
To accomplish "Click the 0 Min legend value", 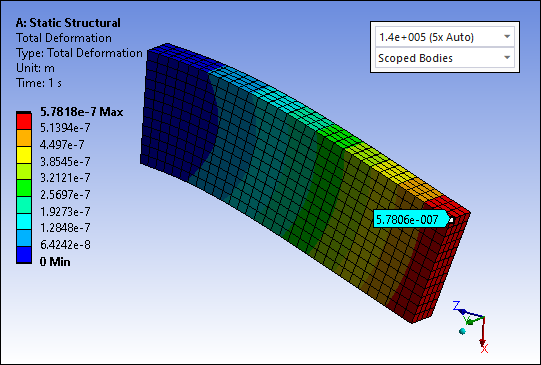I will point(55,262).
